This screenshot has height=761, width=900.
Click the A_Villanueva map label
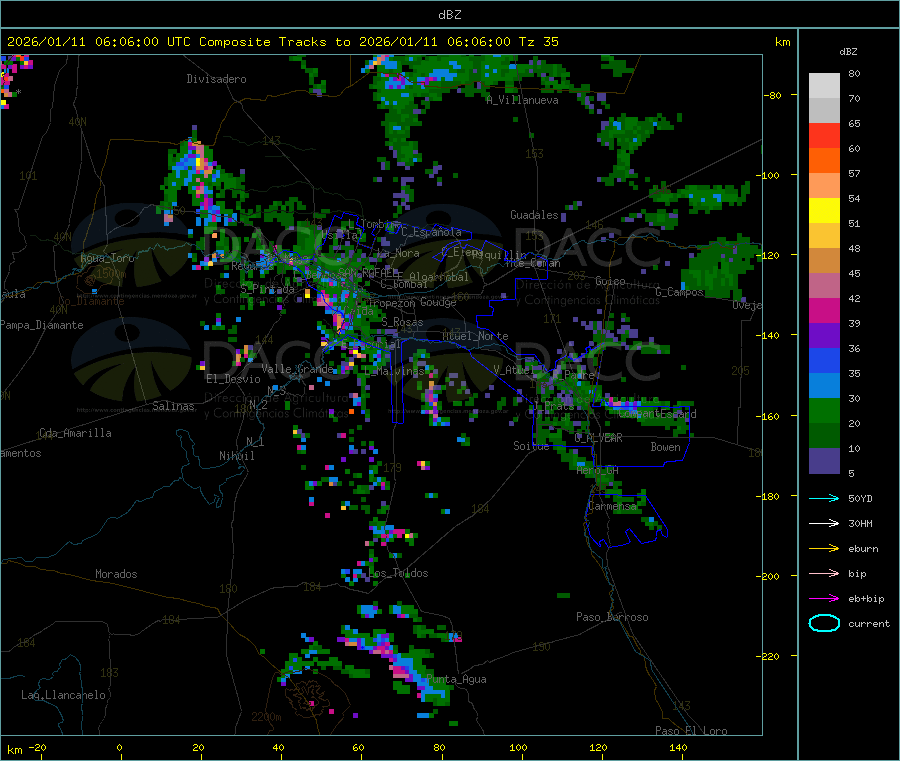click(522, 100)
